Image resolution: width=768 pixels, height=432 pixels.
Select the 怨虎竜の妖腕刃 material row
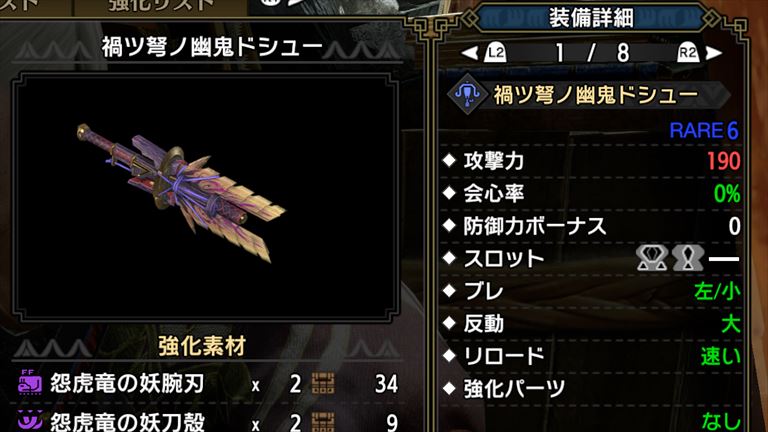click(x=208, y=384)
